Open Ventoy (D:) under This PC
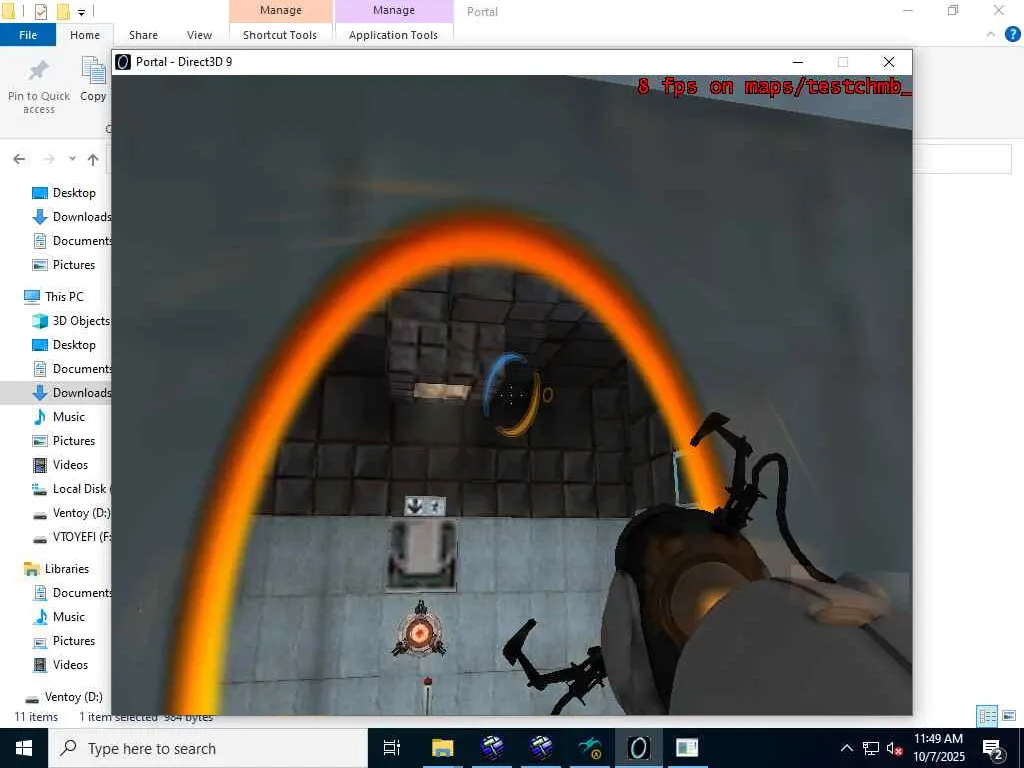The height and width of the screenshot is (768, 1024). pyautogui.click(x=72, y=513)
